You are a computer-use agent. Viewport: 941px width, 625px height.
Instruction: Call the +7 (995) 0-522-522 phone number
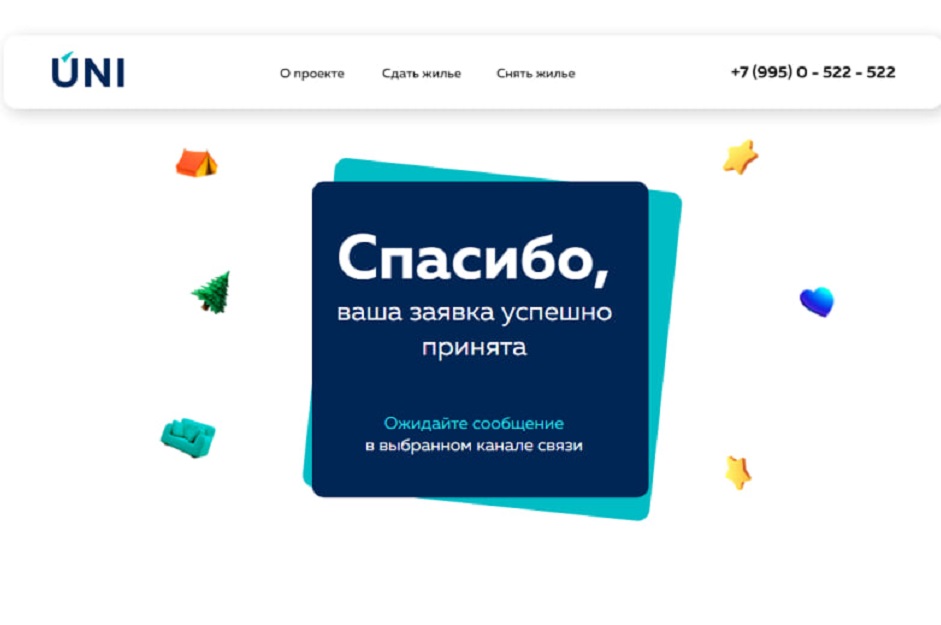coord(813,72)
